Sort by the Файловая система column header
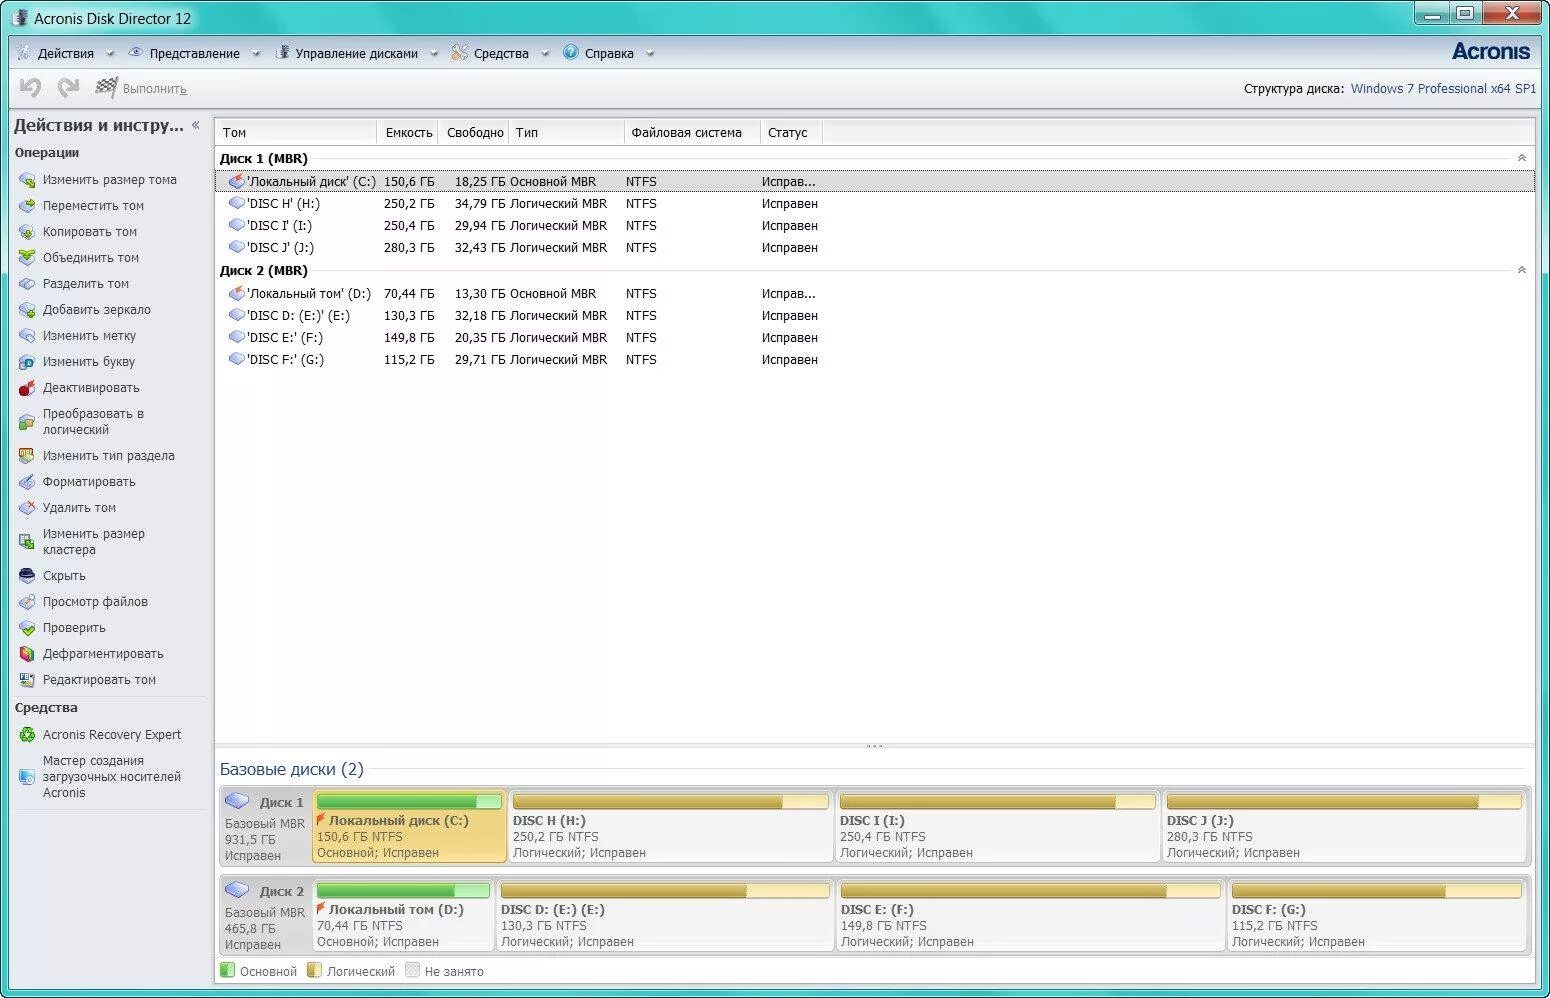The width and height of the screenshot is (1550, 998). click(x=692, y=132)
